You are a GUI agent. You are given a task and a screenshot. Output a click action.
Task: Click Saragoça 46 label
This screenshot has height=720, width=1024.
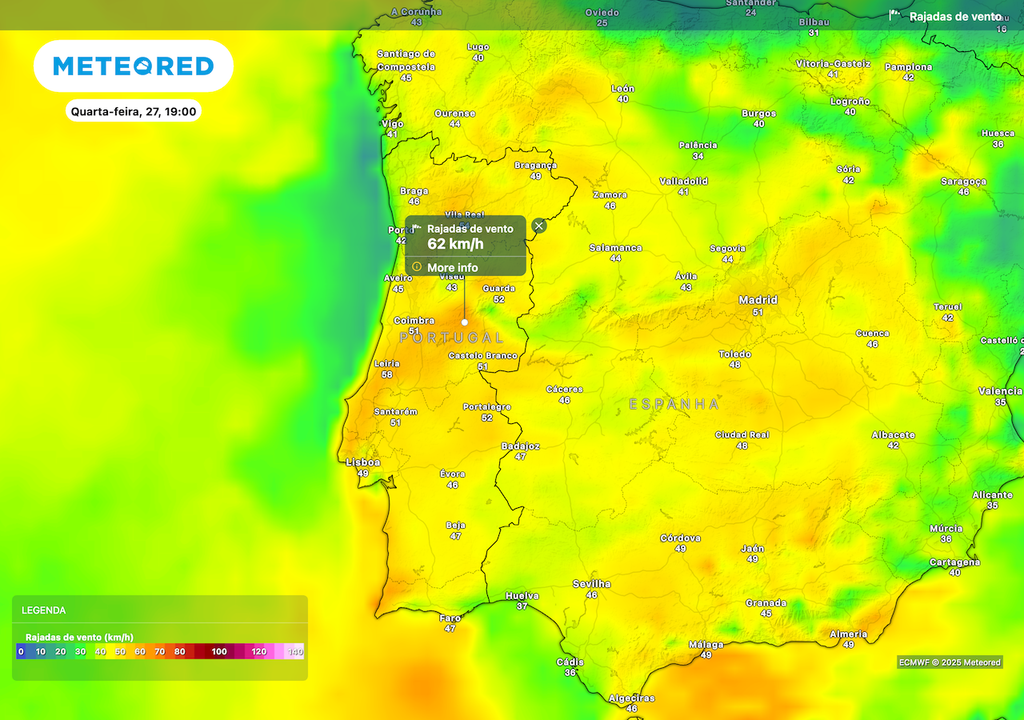point(963,187)
